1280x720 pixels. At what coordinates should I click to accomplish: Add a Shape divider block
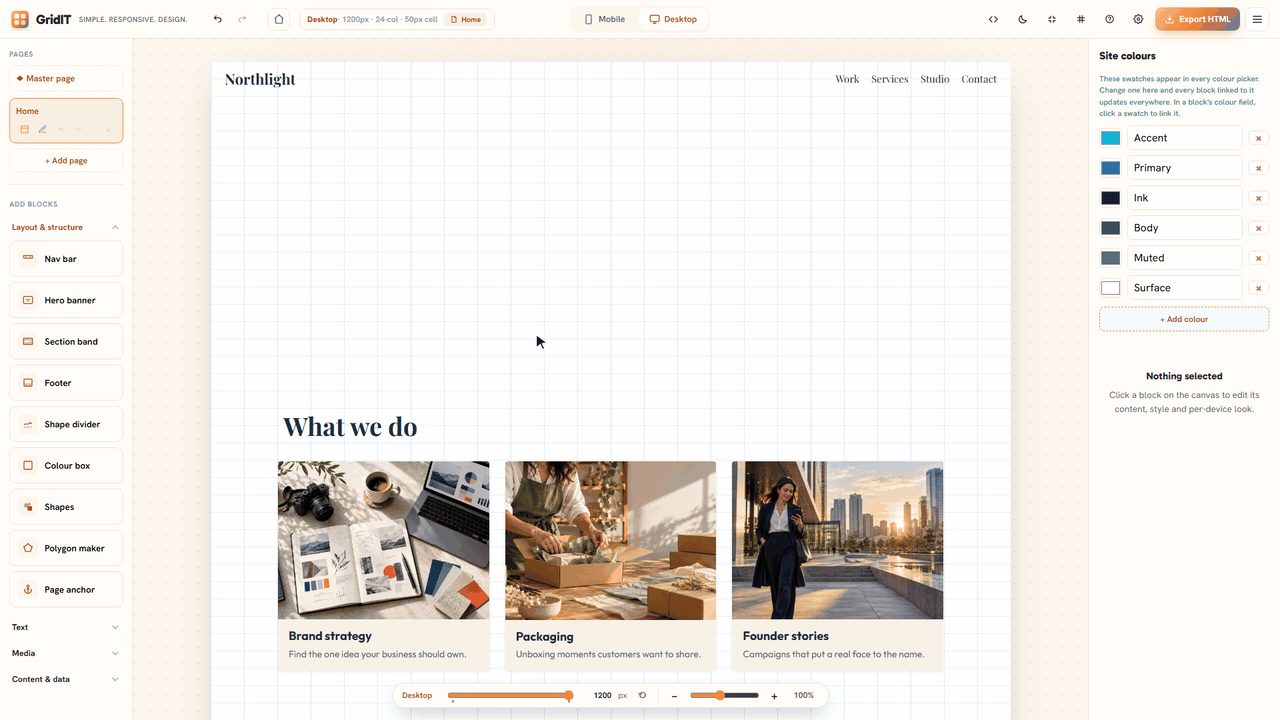(x=66, y=424)
